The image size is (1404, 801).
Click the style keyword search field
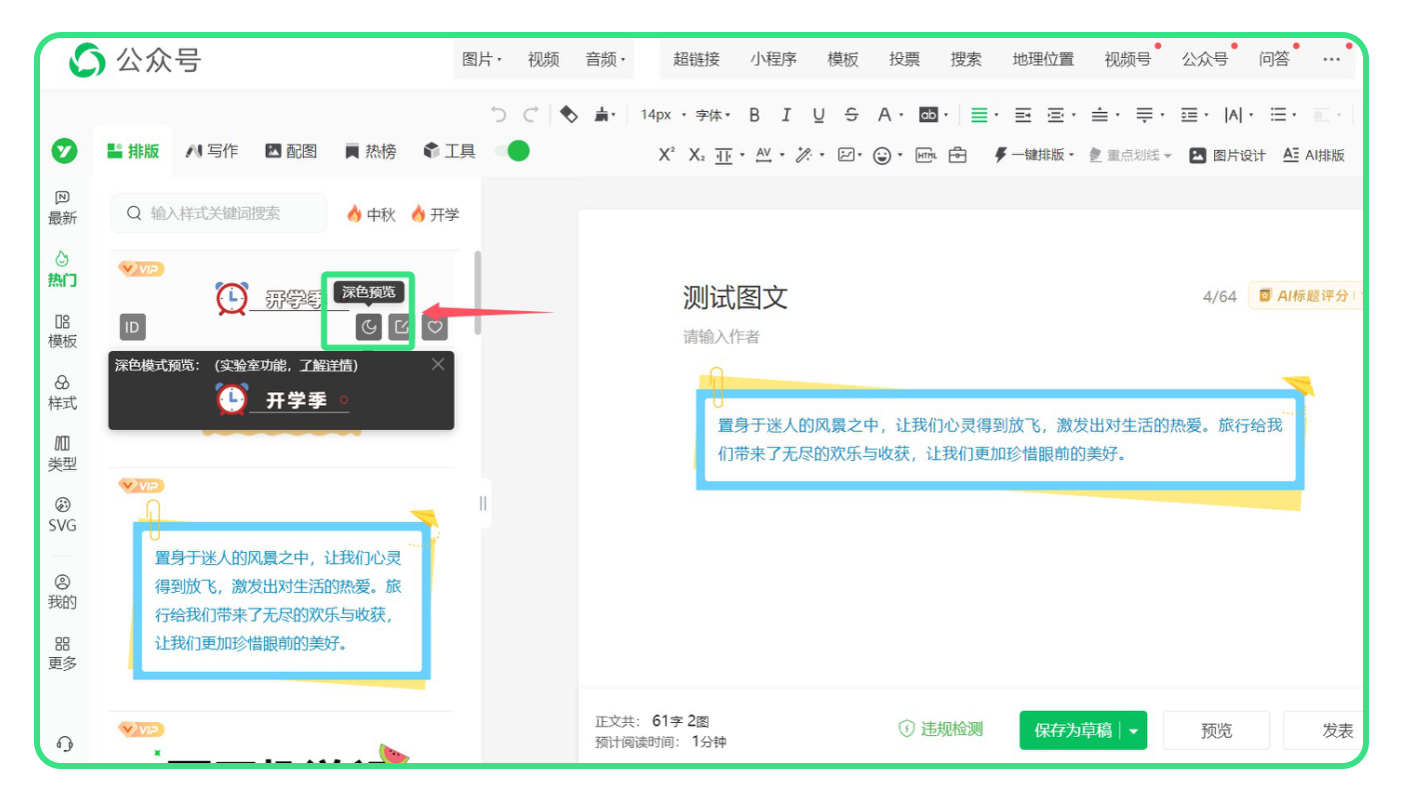pos(219,213)
